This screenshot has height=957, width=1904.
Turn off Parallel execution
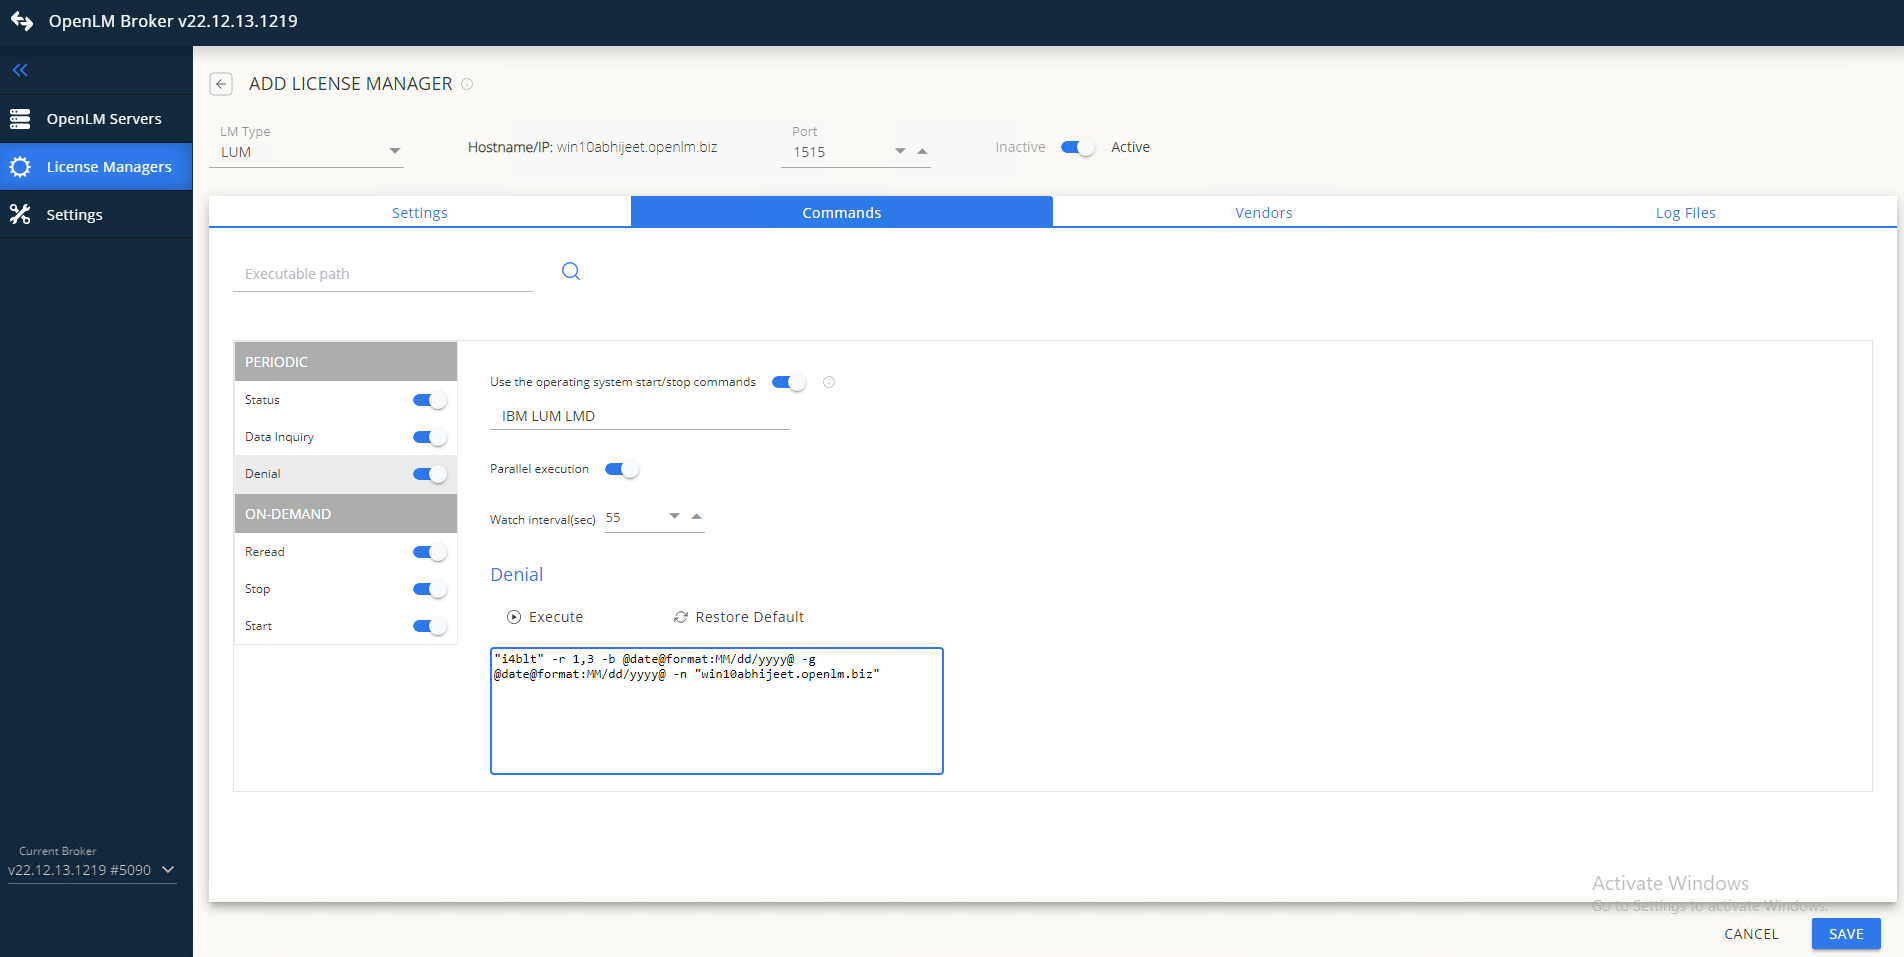(621, 468)
